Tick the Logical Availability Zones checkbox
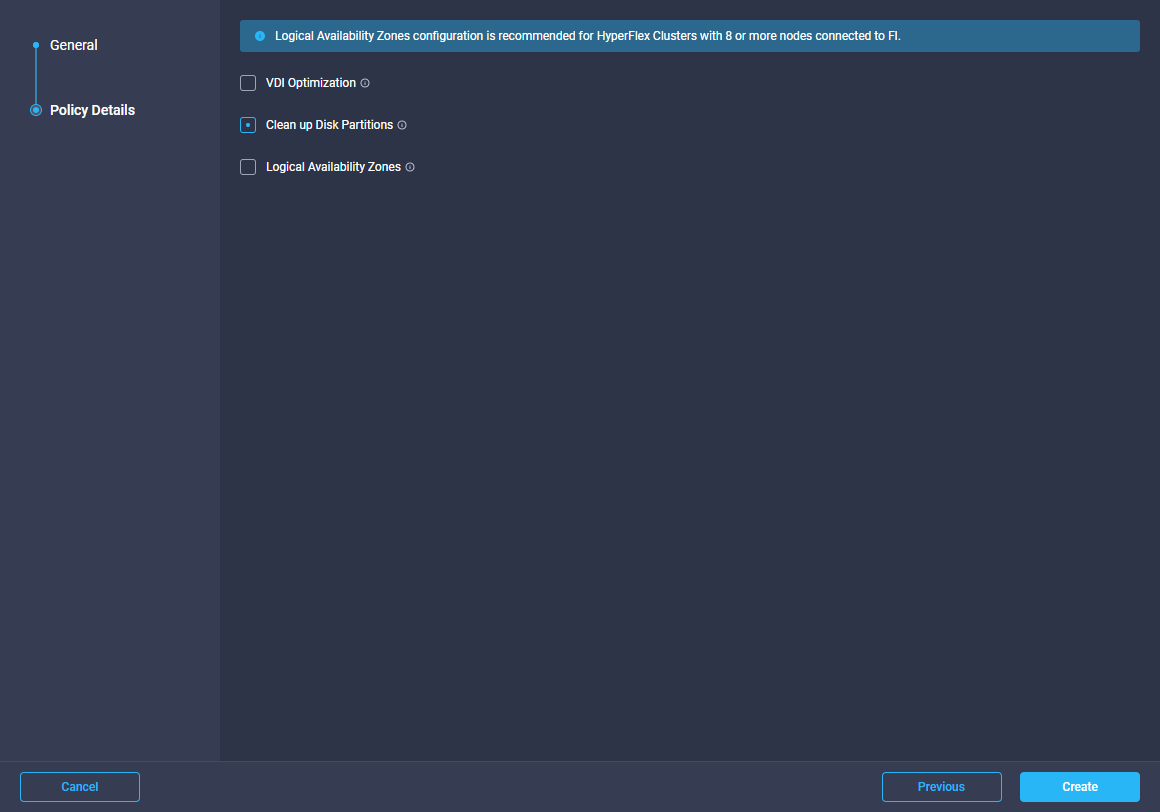Viewport: 1160px width, 812px height. [x=248, y=167]
